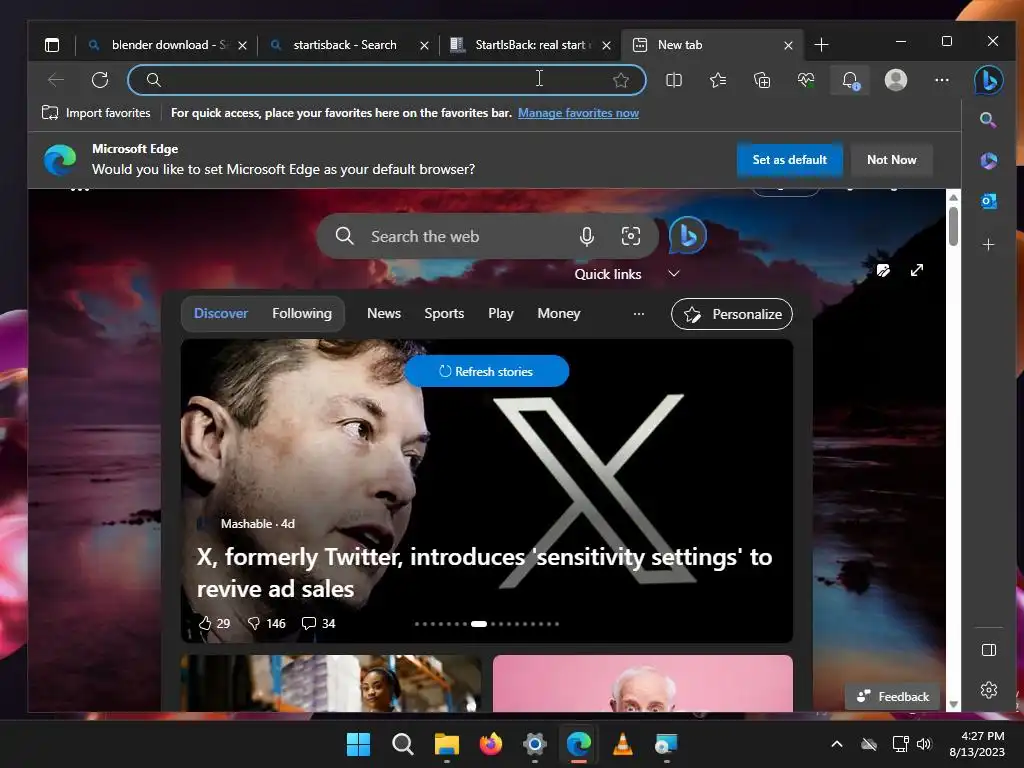Open the Favorites list icon
The width and height of the screenshot is (1024, 768).
(x=718, y=80)
